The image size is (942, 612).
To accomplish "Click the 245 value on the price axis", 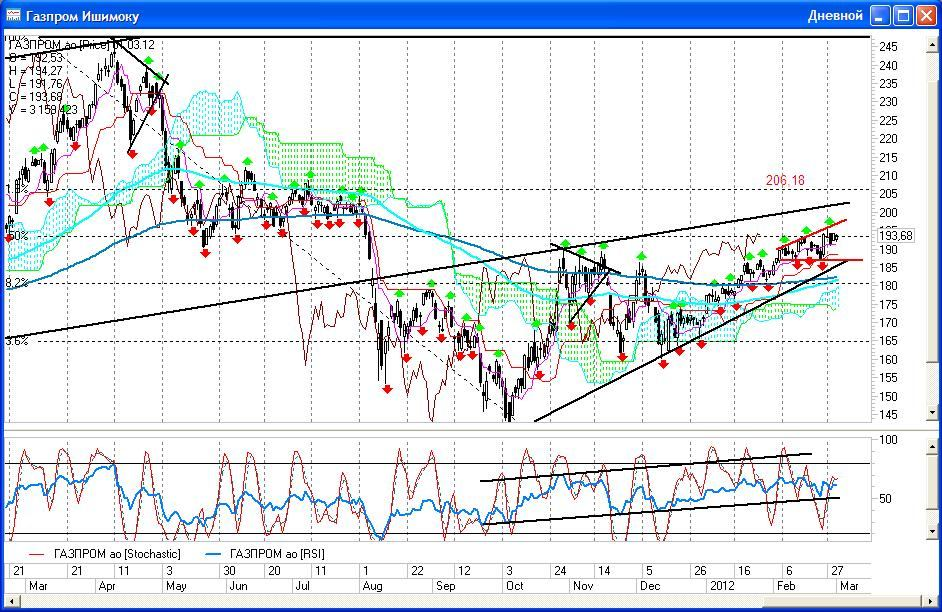I will click(x=888, y=47).
